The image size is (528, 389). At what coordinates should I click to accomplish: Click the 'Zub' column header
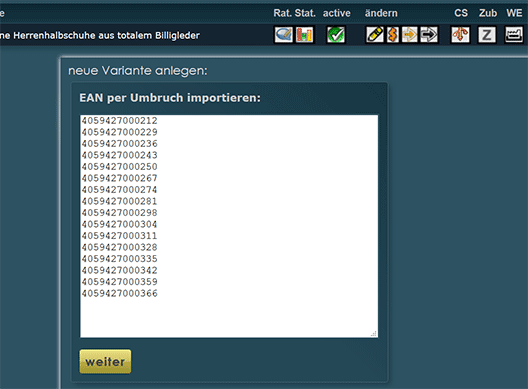tap(488, 13)
